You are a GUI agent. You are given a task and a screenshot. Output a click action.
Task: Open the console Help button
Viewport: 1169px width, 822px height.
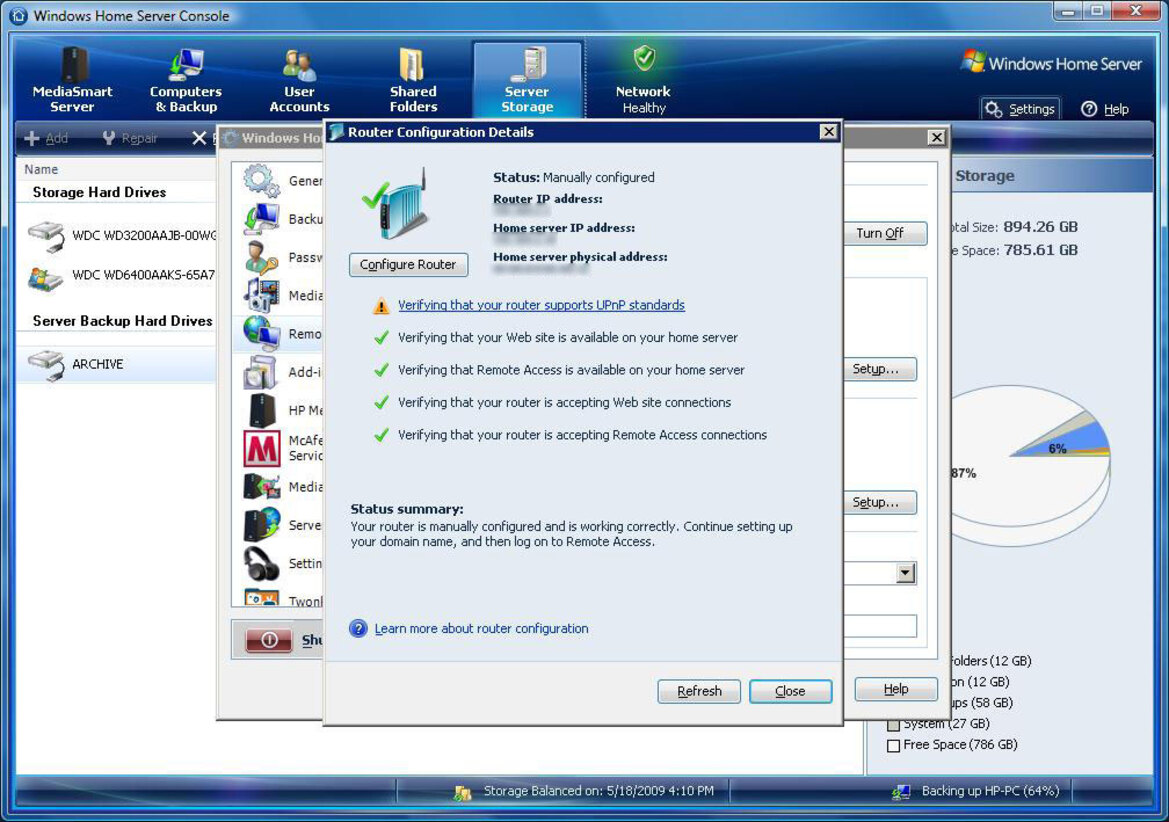1105,109
